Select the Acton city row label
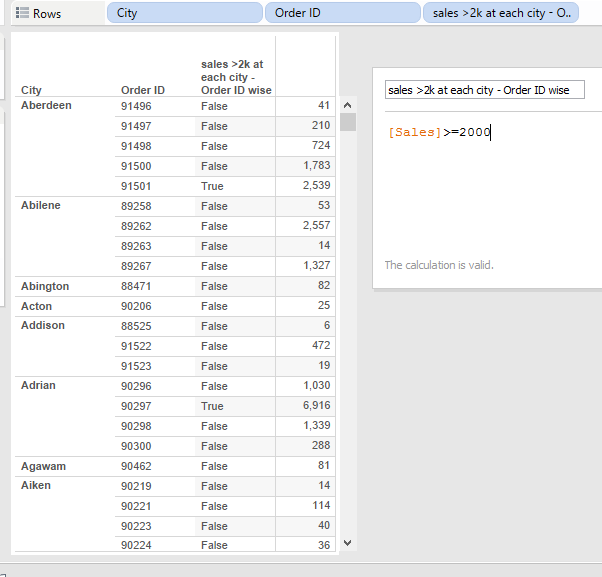Screen dimensions: 602x577 pos(36,306)
